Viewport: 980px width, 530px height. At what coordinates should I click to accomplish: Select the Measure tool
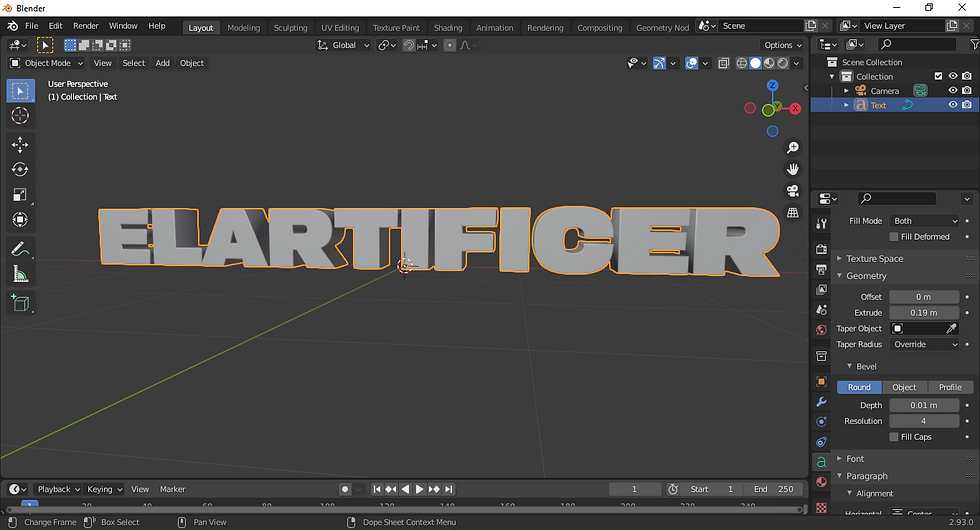point(20,274)
